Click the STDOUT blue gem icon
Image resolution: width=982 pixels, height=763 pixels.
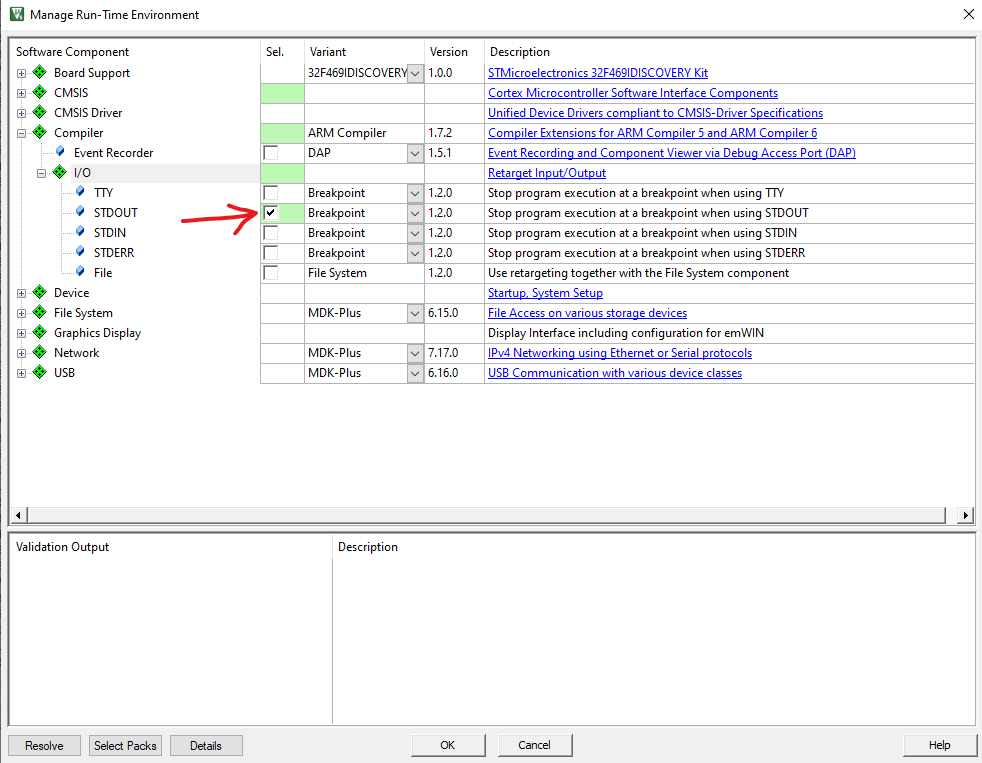click(x=80, y=212)
